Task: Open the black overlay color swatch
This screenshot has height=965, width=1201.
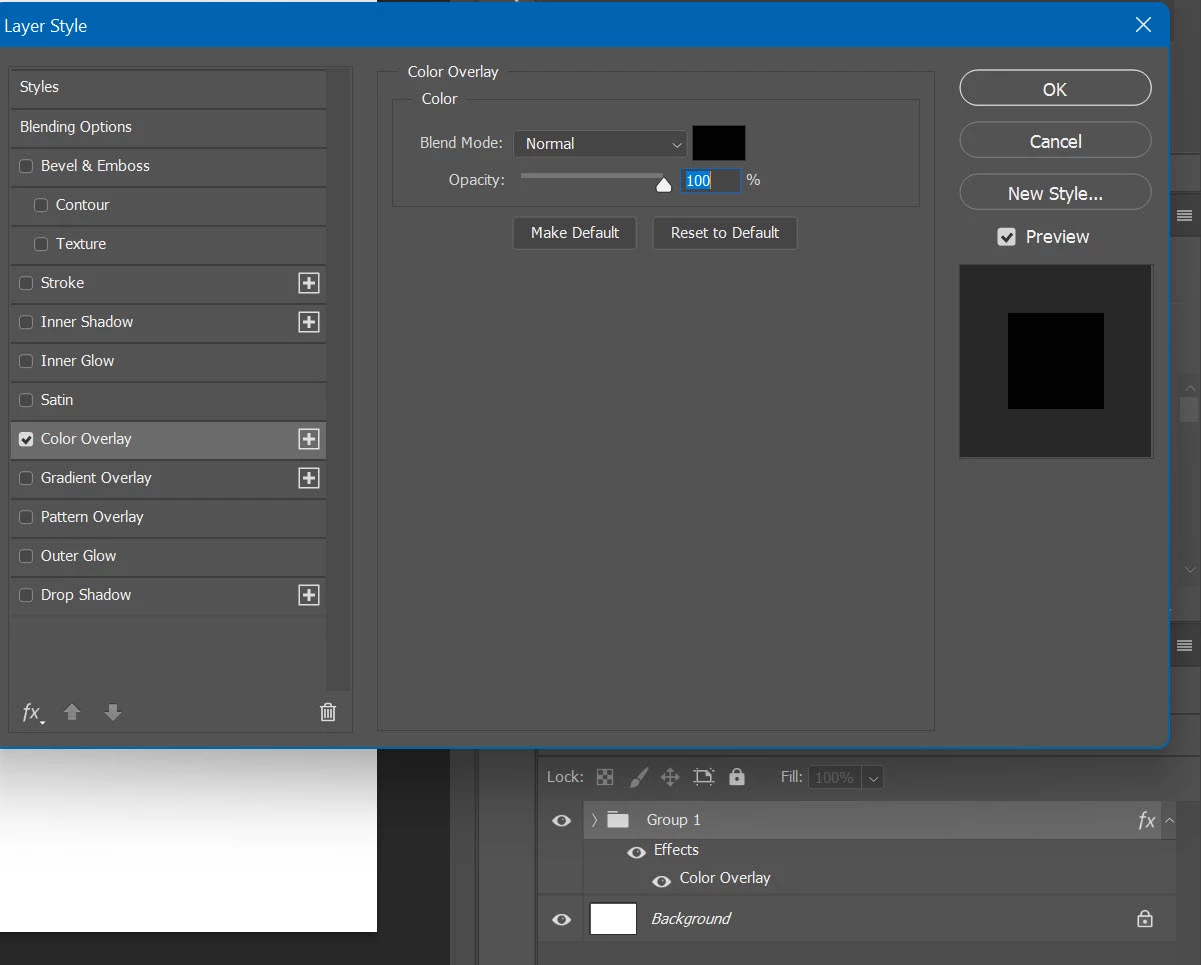Action: [x=719, y=143]
